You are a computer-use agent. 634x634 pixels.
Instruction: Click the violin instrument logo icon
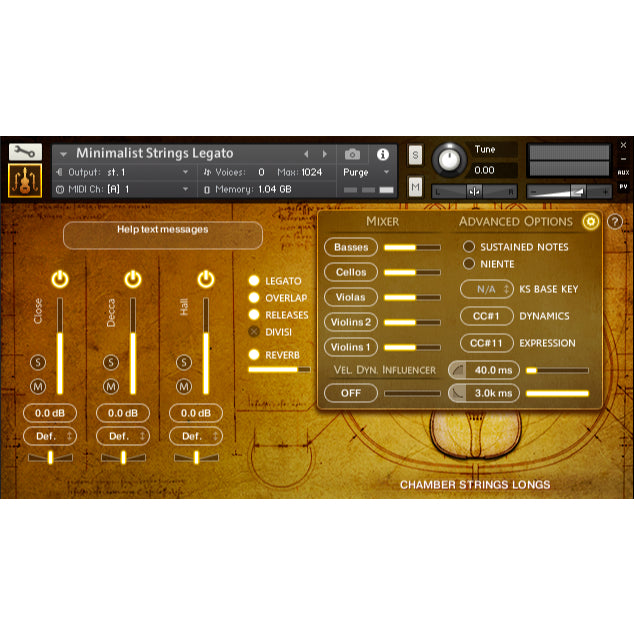click(25, 181)
